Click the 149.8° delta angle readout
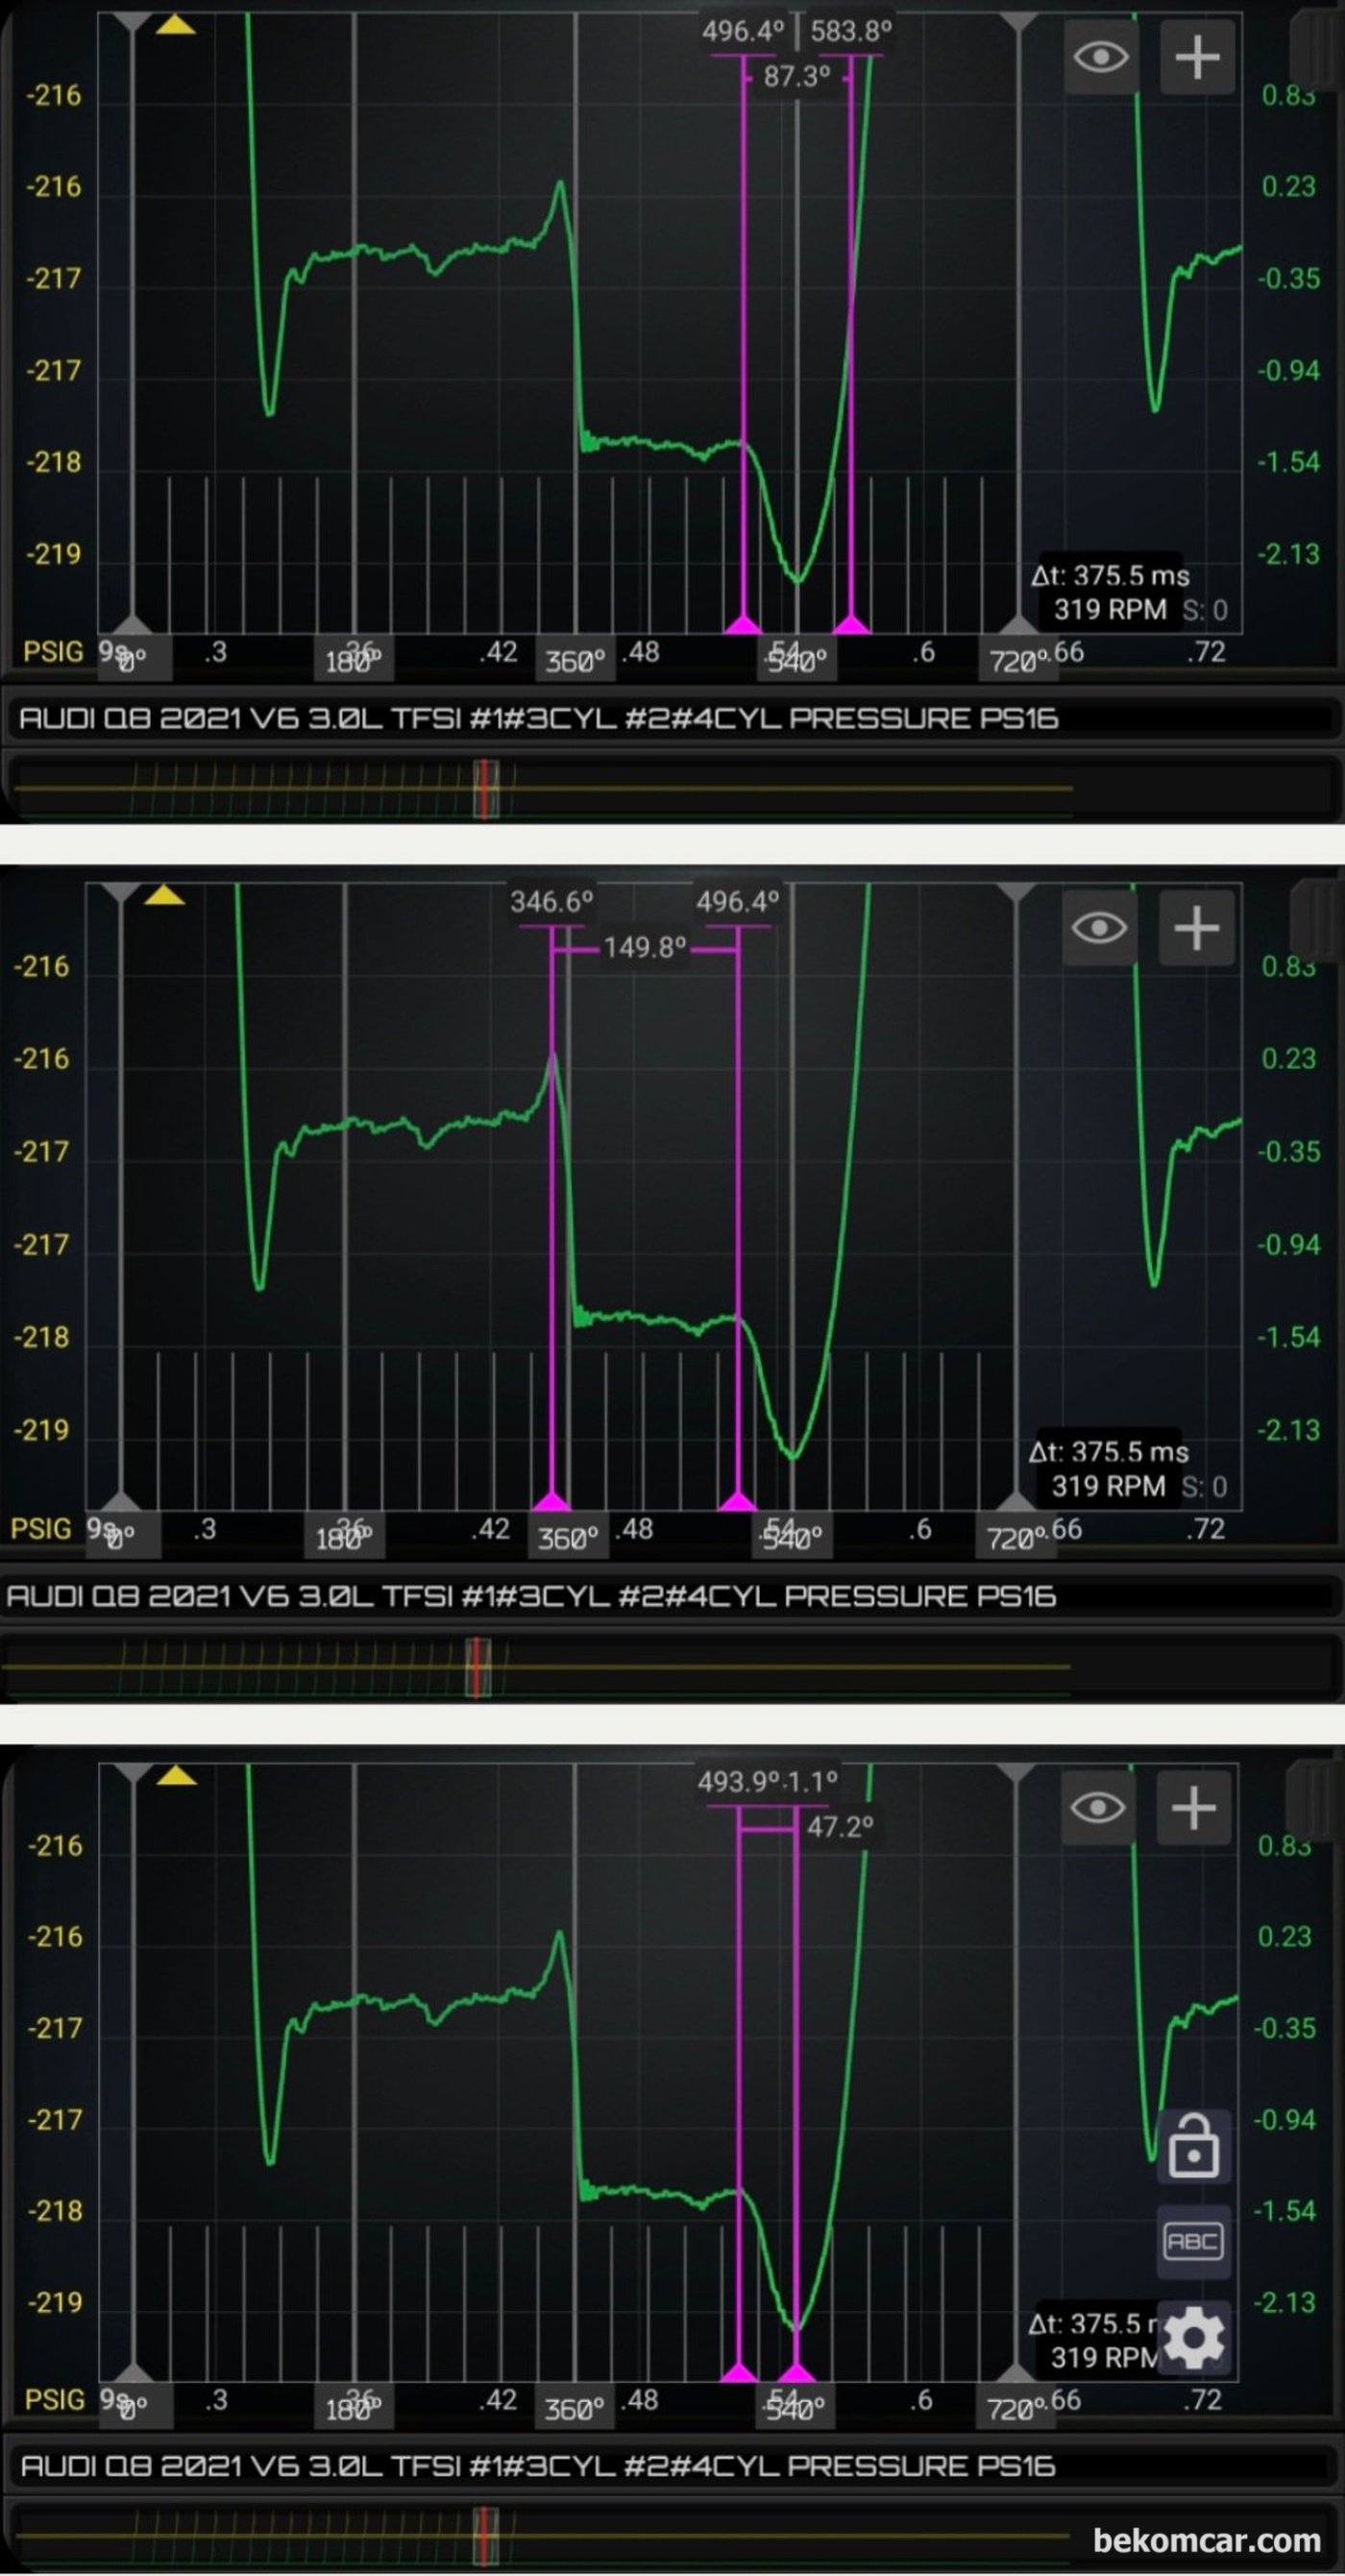Screen dimensions: 1345x2576 pyautogui.click(x=645, y=947)
